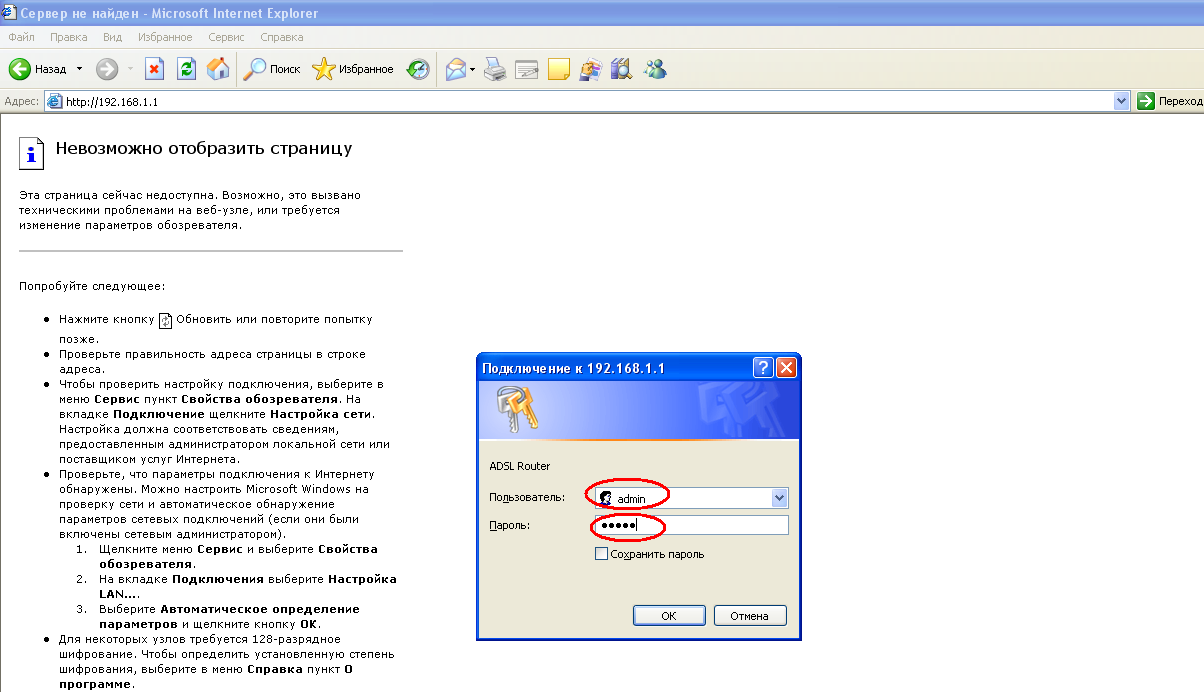
Task: Click the Edit page icon
Action: (x=527, y=69)
